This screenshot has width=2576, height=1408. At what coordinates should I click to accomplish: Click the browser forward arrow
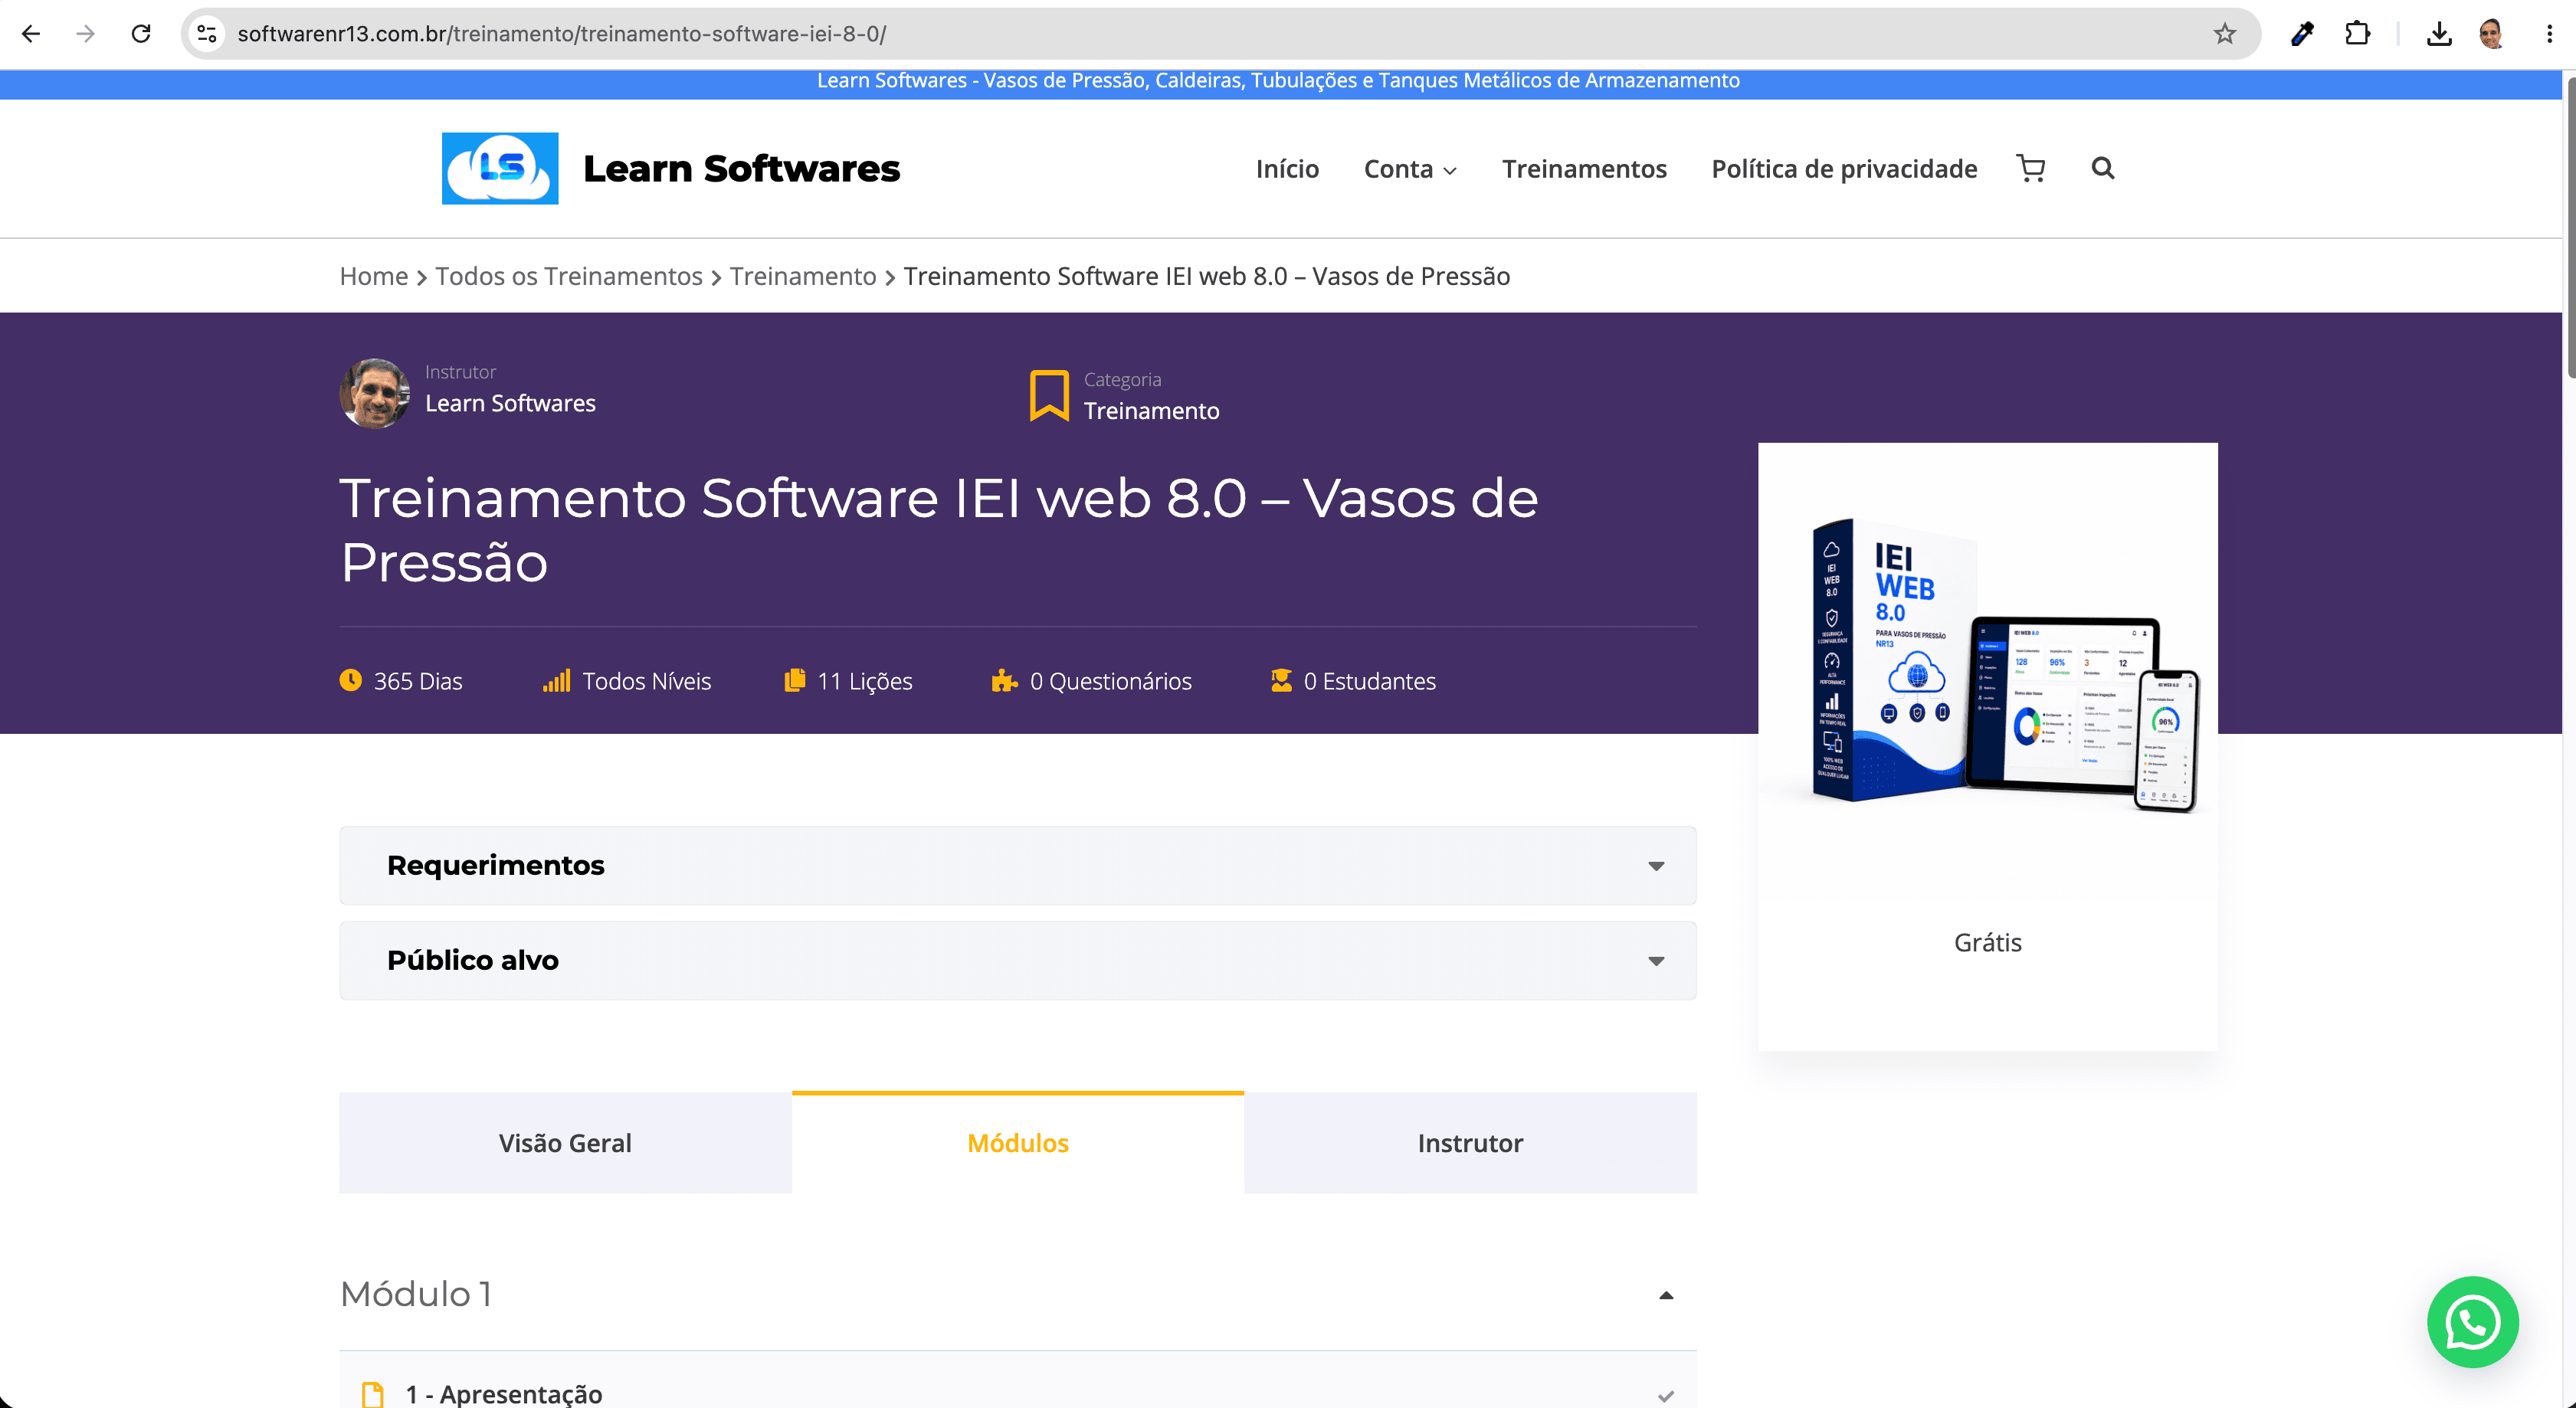click(86, 34)
